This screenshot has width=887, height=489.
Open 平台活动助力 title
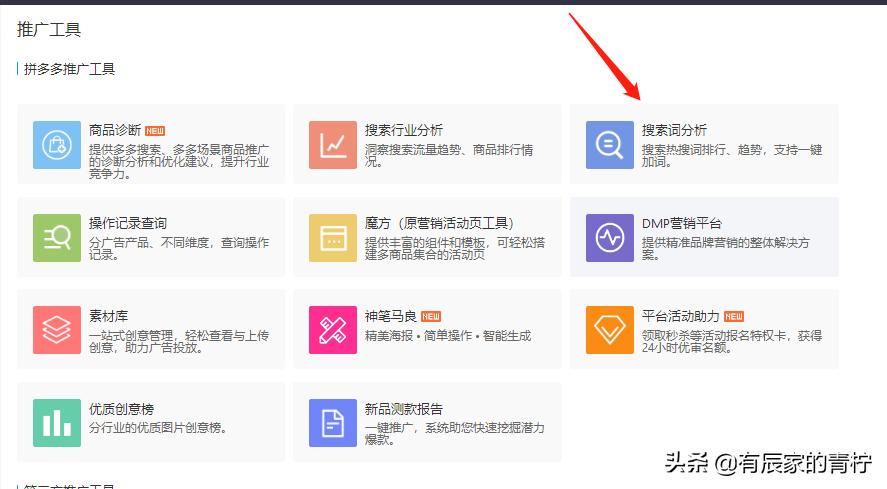coord(681,316)
